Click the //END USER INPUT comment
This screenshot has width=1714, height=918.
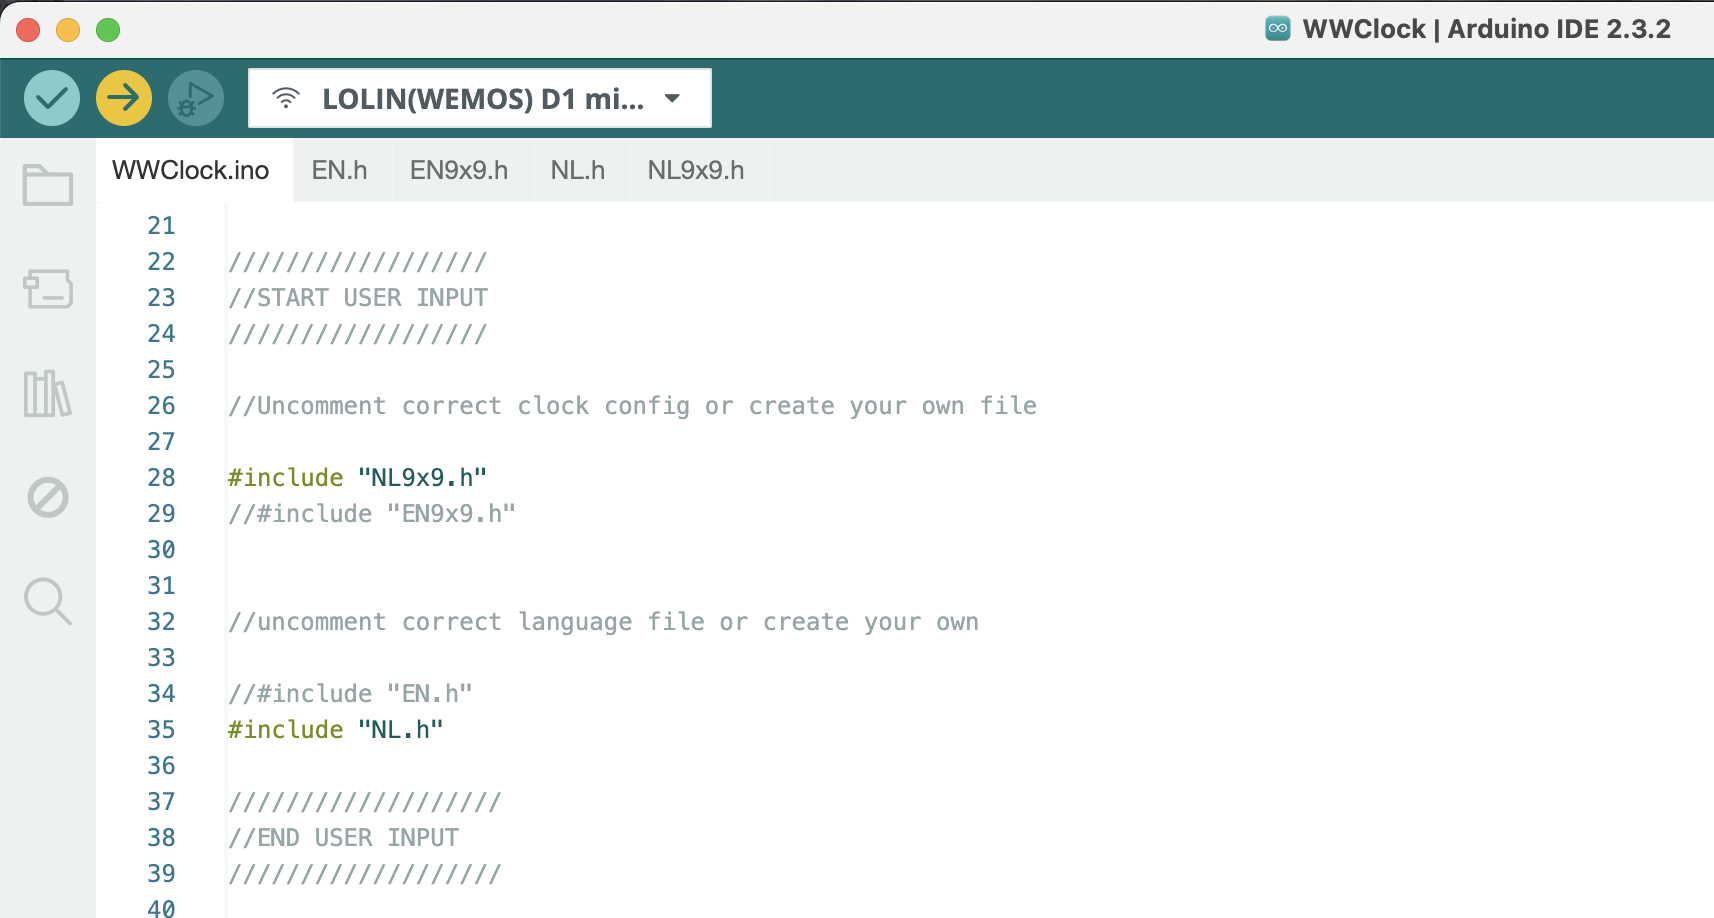(344, 838)
